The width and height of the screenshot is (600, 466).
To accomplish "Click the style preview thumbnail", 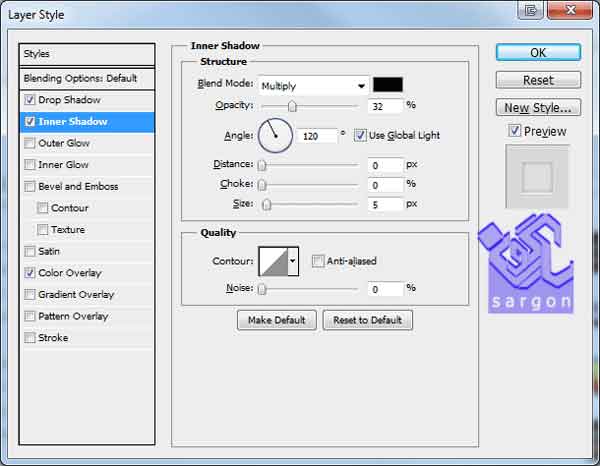I will pyautogui.click(x=537, y=177).
